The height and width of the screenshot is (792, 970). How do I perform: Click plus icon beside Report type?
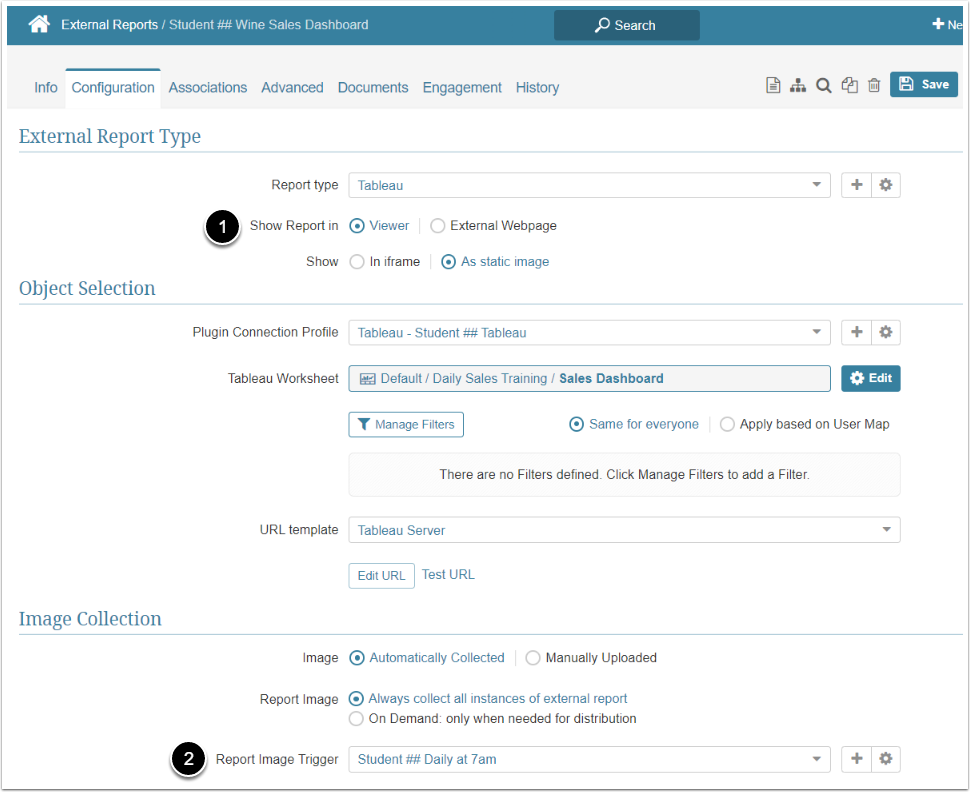856,185
